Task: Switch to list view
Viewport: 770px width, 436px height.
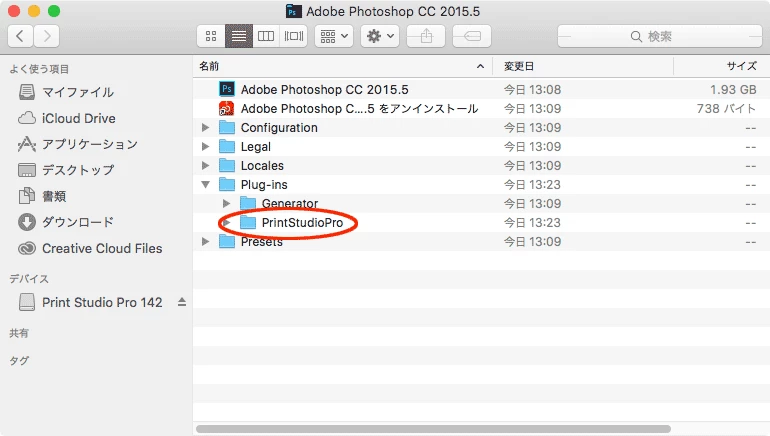Action: [x=239, y=36]
